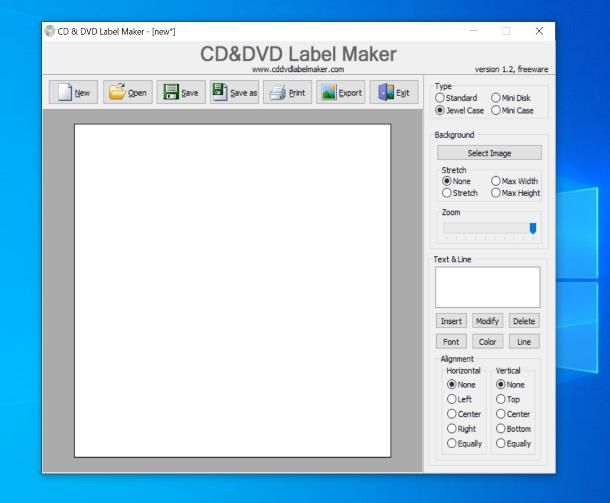Set vertical alignment to None
610x503 pixels.
click(510, 385)
